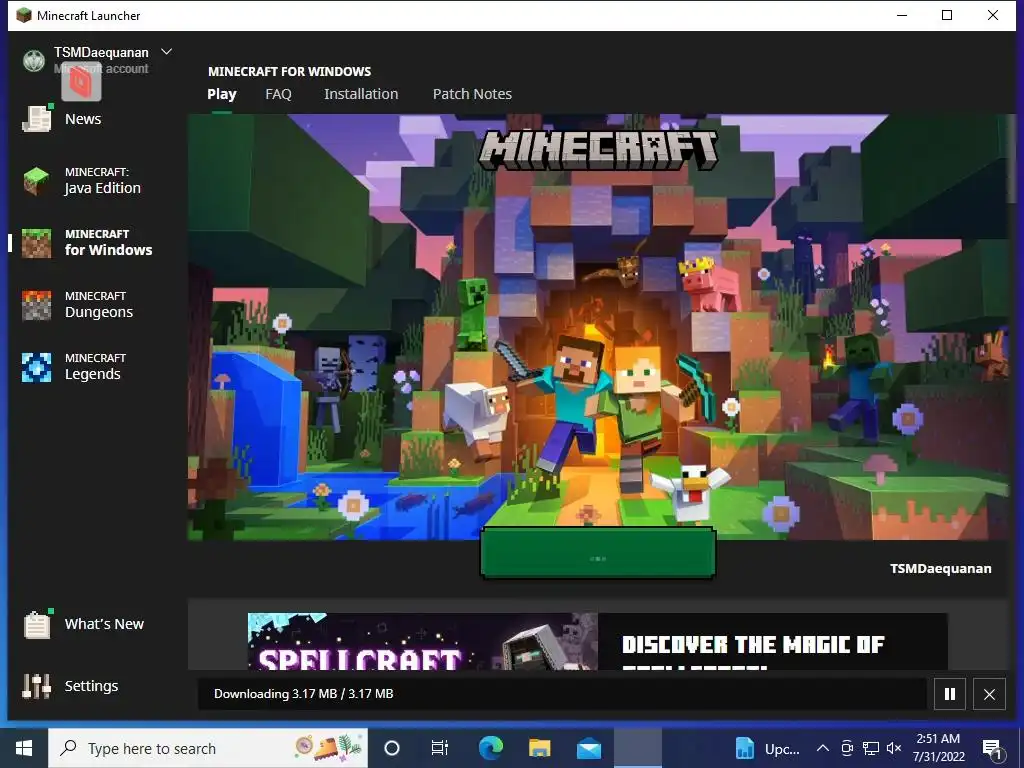1024x768 pixels.
Task: Select Minecraft Java Edition grass block icon
Action: [x=37, y=181]
